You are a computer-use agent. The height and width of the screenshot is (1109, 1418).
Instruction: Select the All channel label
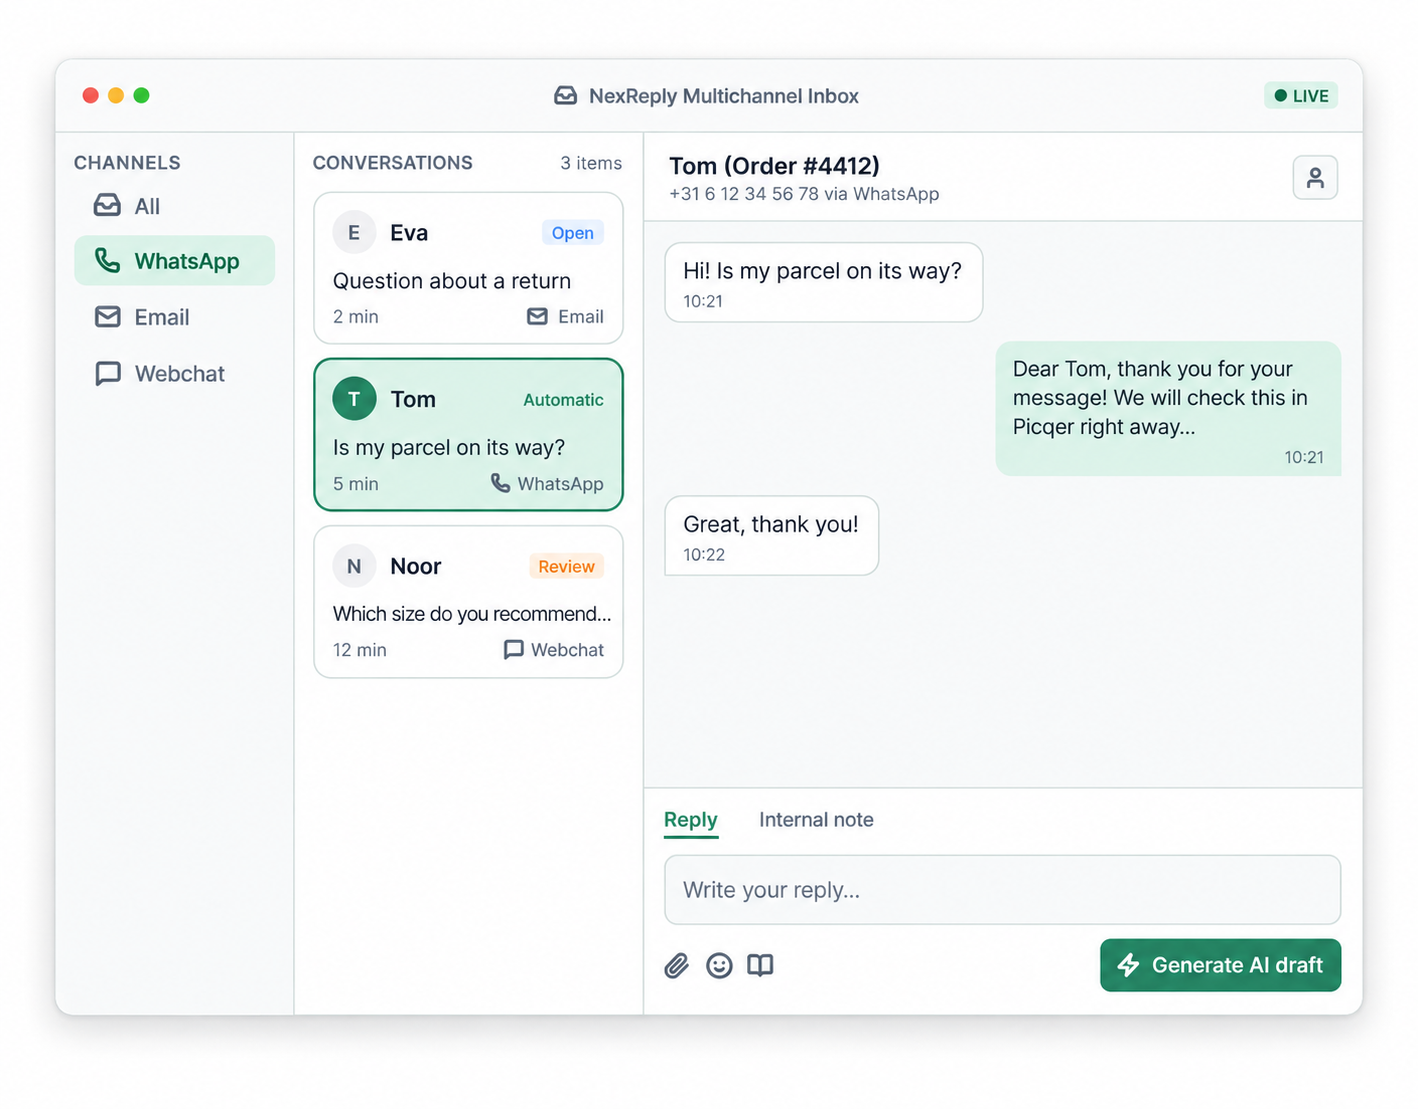[147, 206]
